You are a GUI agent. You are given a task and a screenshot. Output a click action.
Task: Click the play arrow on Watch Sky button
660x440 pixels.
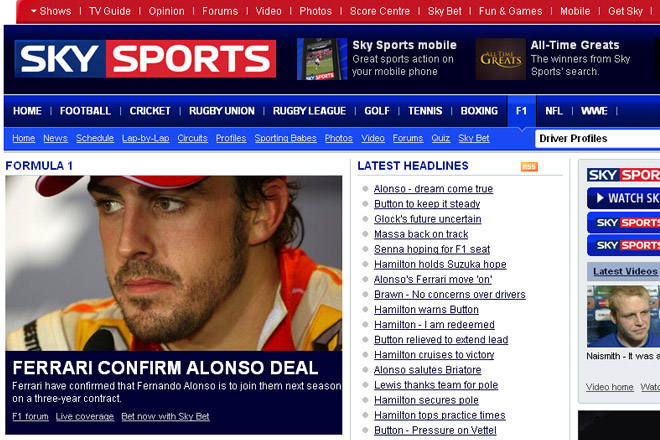click(597, 198)
